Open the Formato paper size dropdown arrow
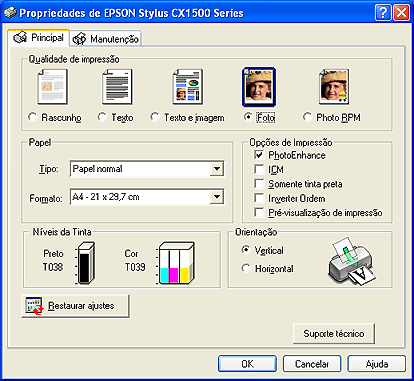 (x=217, y=197)
